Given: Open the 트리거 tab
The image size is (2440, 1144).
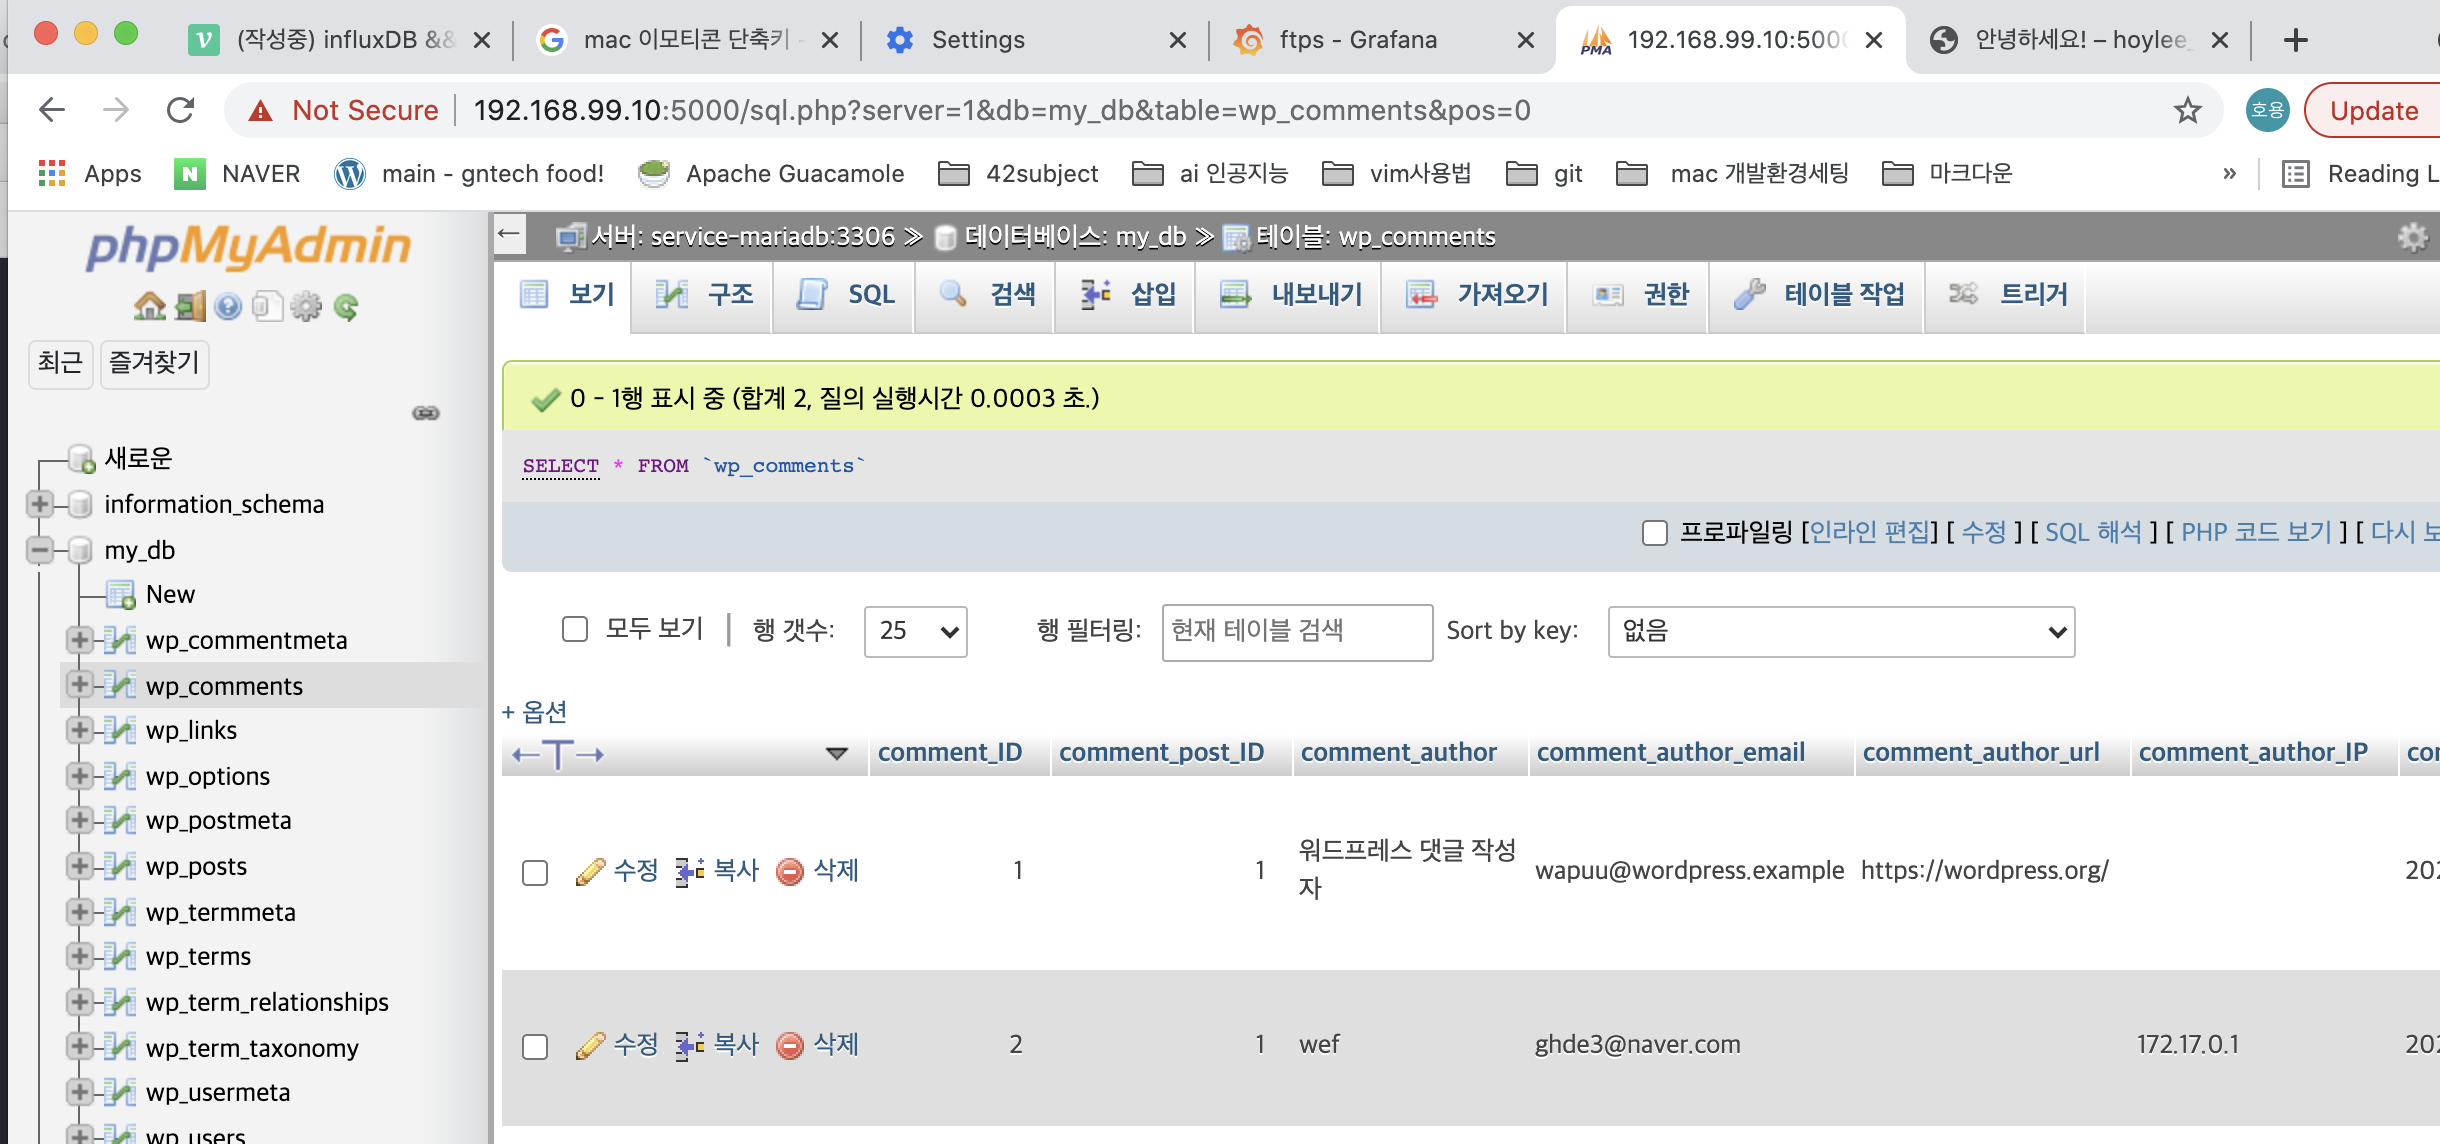Looking at the screenshot, I should coord(2007,295).
